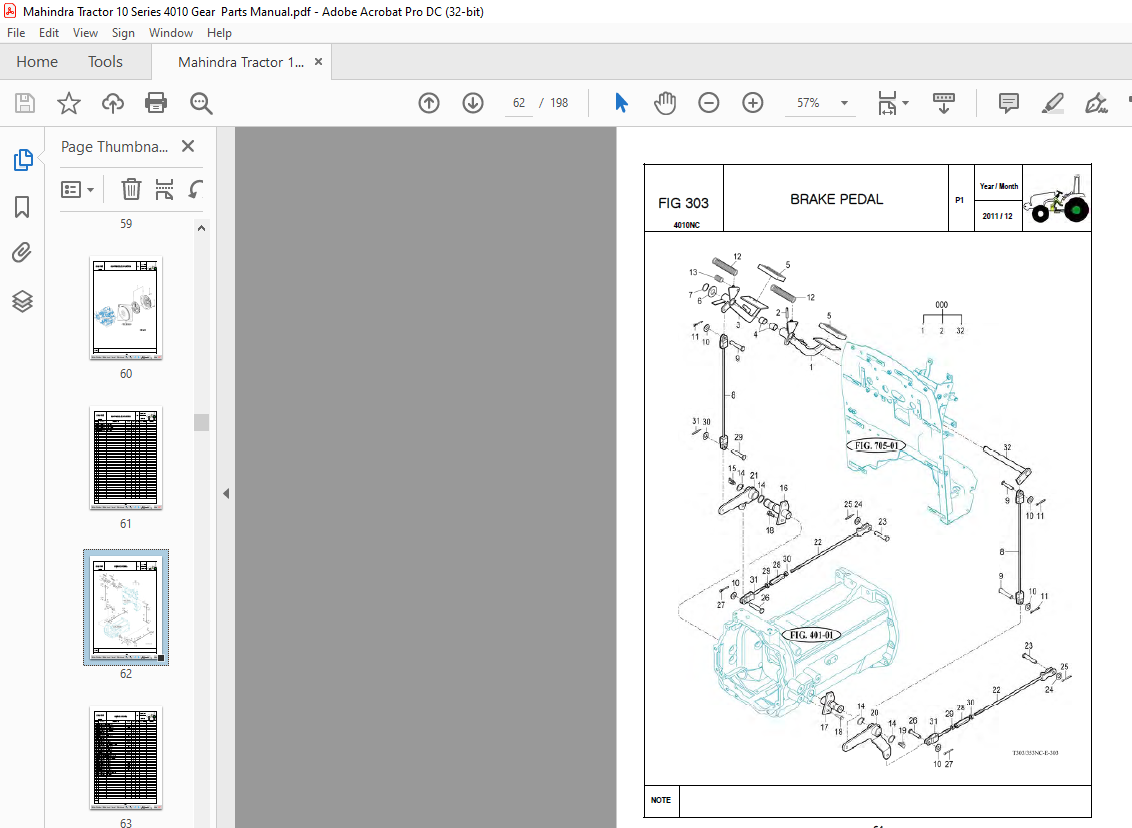Click the FIG. 401-01 reference label
Viewport: 1132px width, 828px height.
pos(811,635)
